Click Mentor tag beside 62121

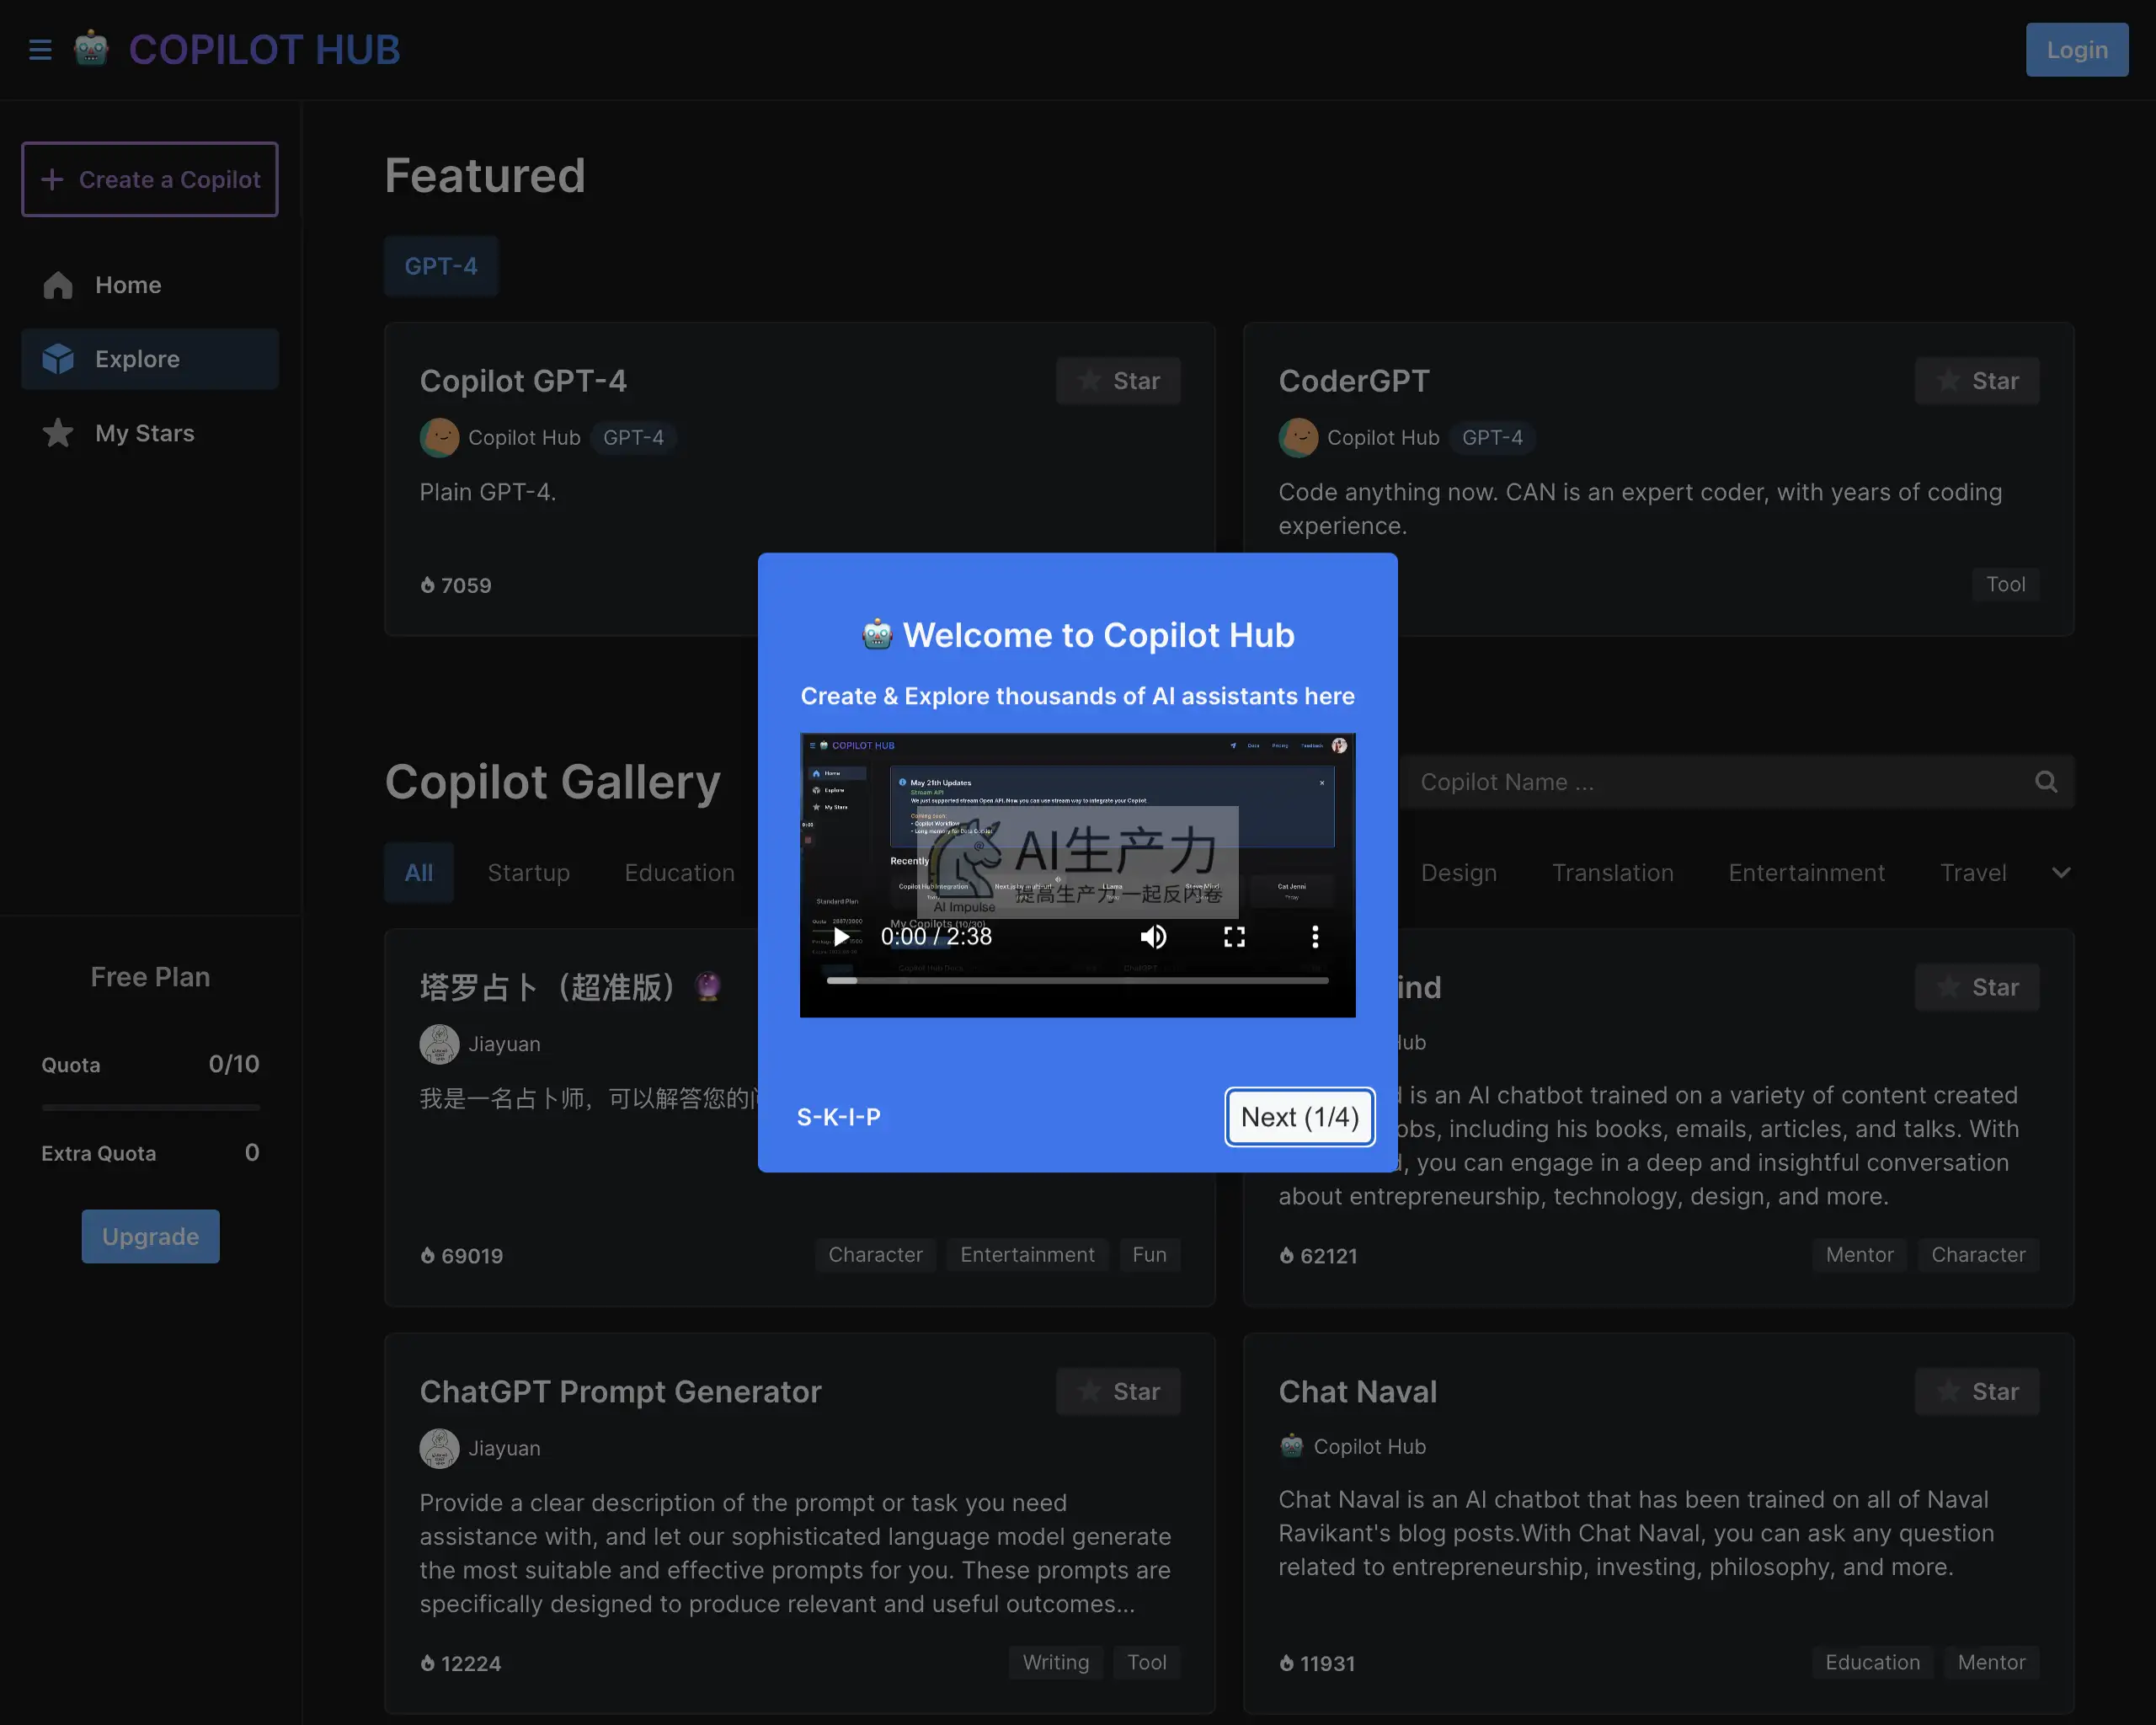(x=1859, y=1255)
